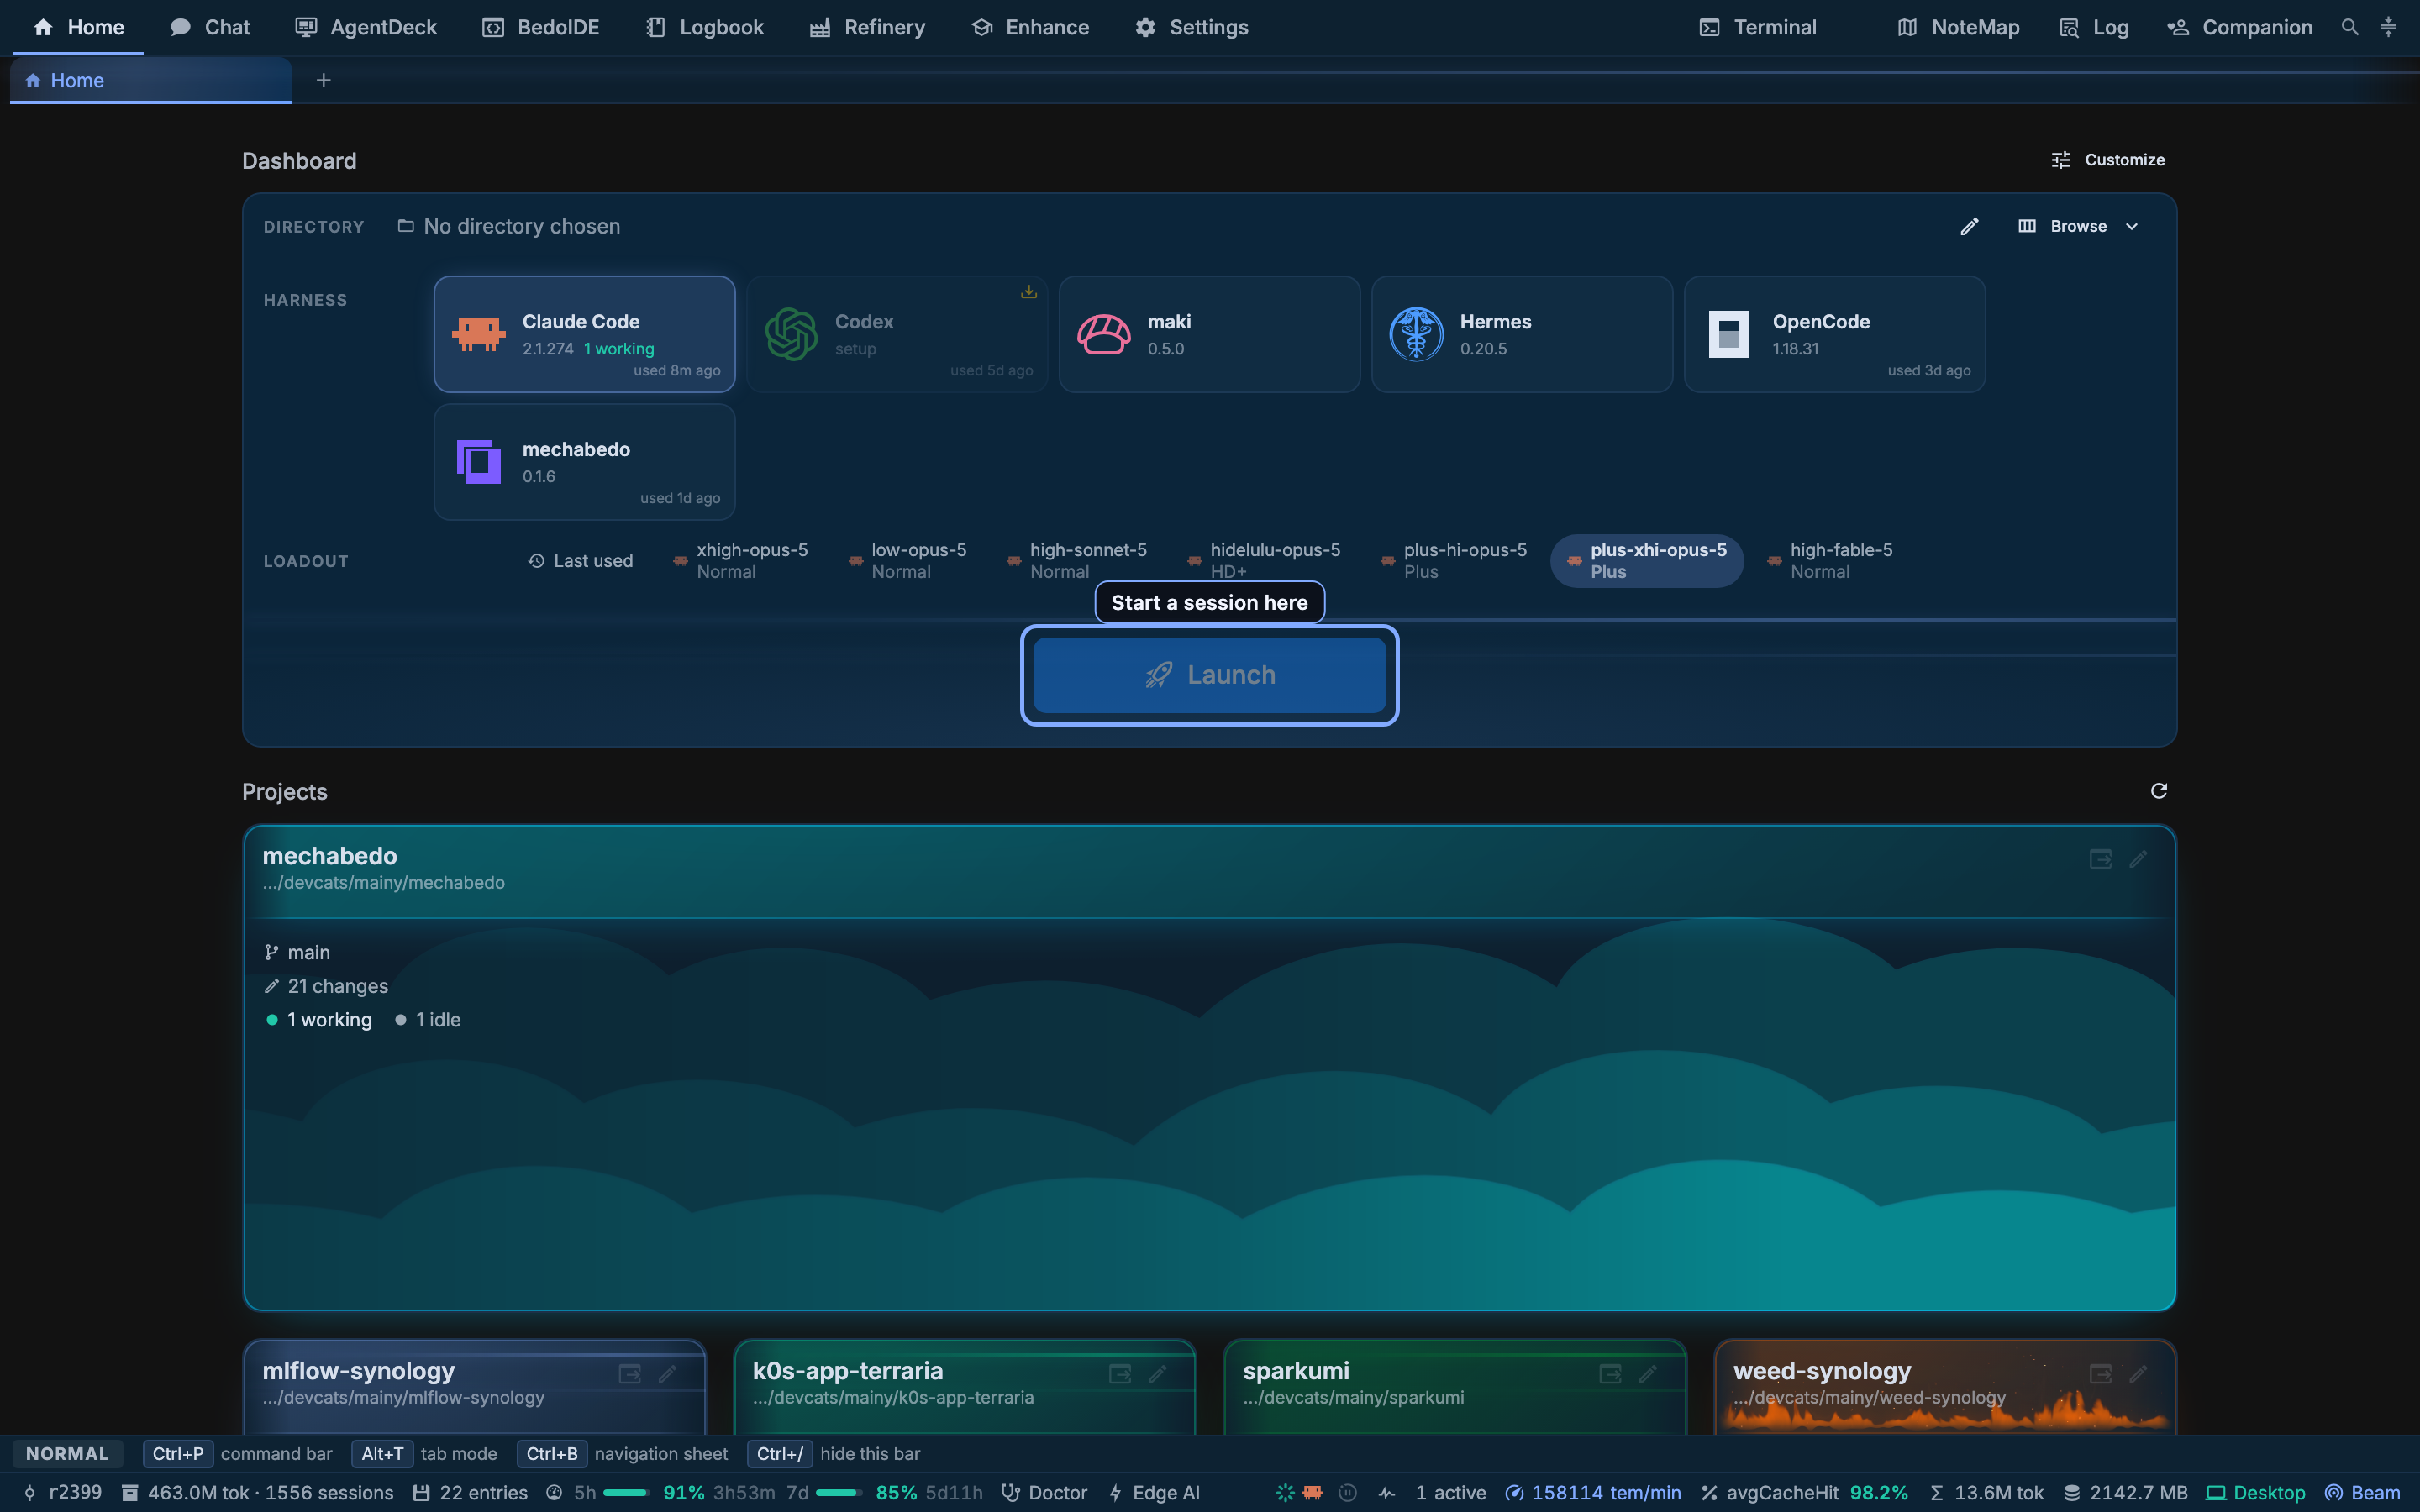Click the Launch button

pos(1209,675)
